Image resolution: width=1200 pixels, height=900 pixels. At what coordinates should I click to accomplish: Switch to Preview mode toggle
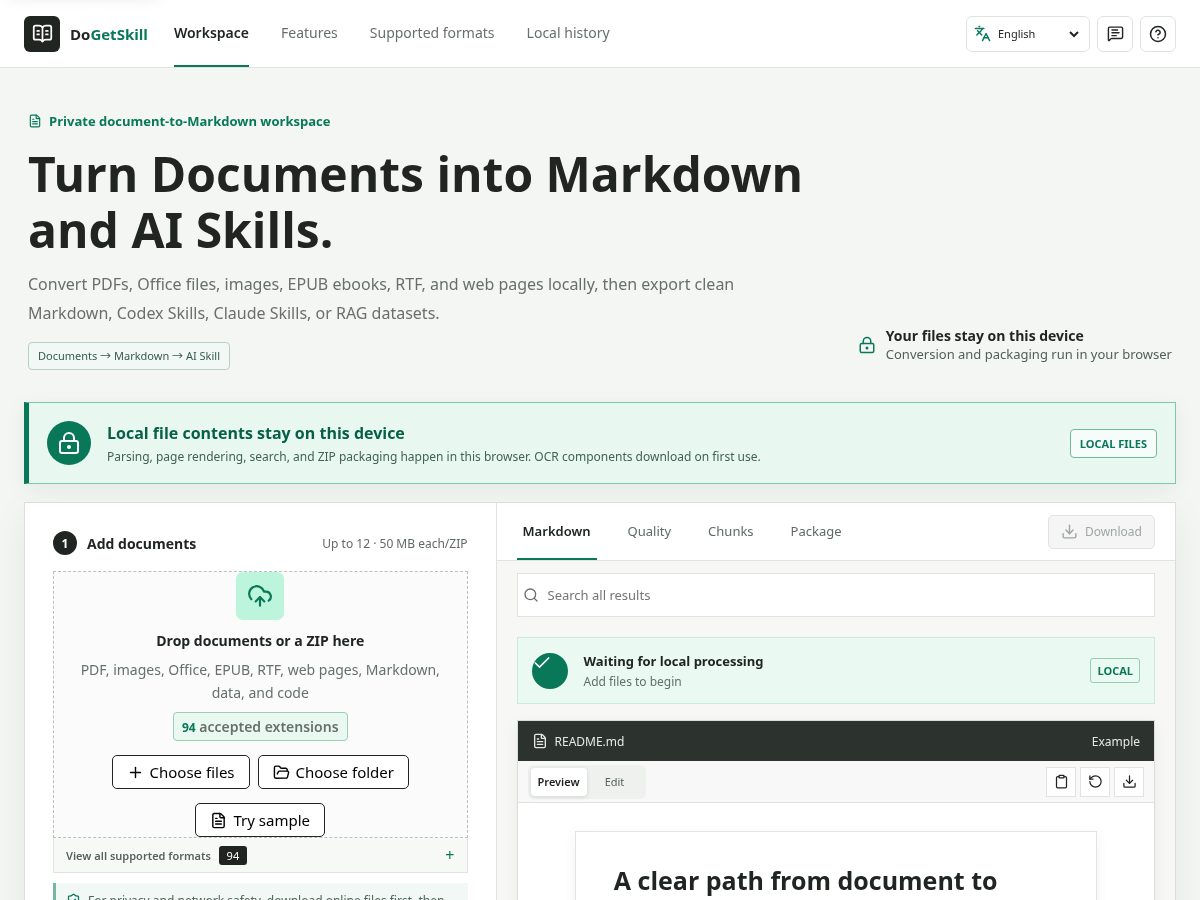(x=558, y=782)
